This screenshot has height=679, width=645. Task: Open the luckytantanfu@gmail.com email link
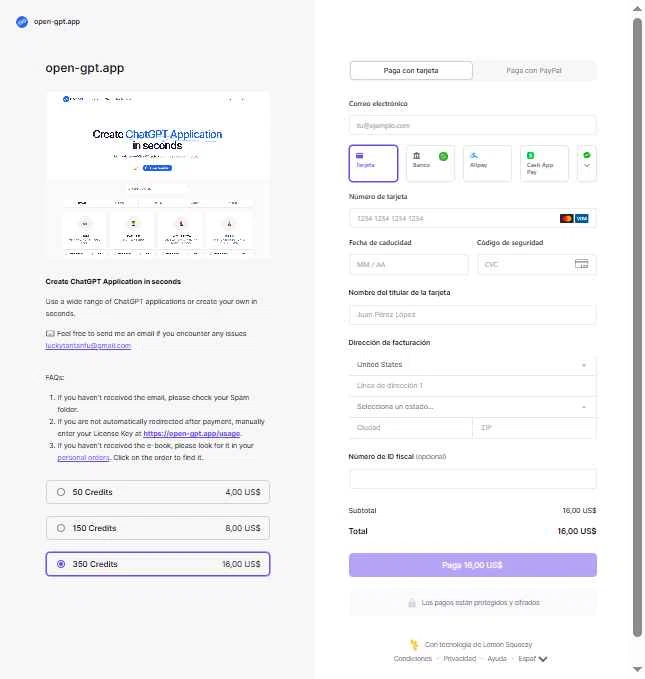pos(88,346)
